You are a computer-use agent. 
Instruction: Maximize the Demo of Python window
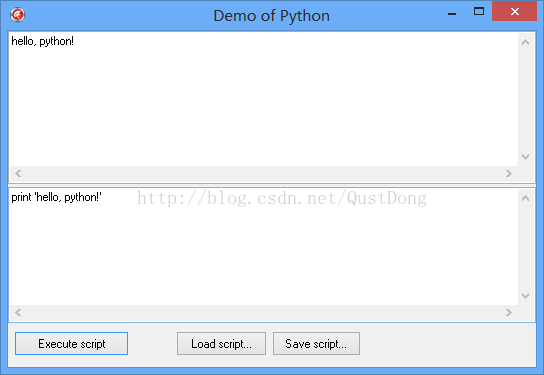[479, 11]
